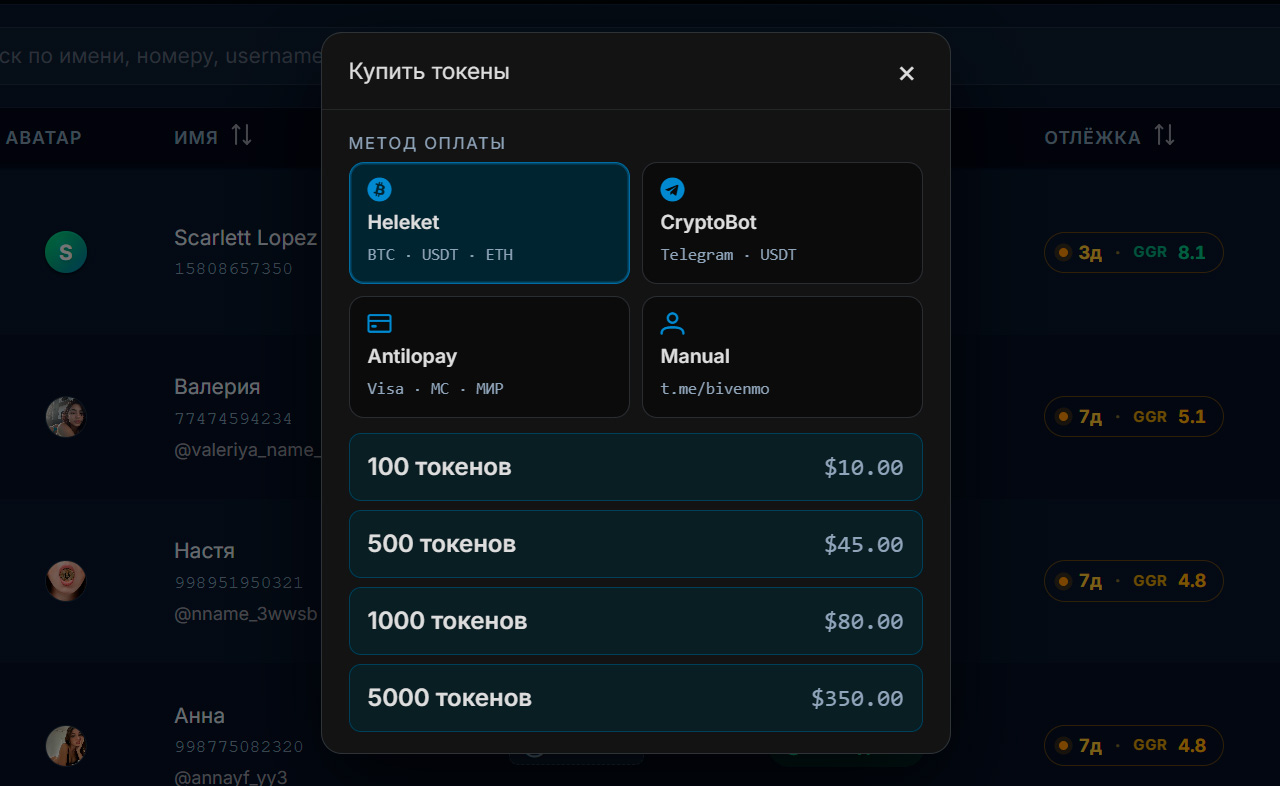The height and width of the screenshot is (786, 1280).
Task: Click Настя's 7д GGR 4.8 badge
Action: (1134, 581)
